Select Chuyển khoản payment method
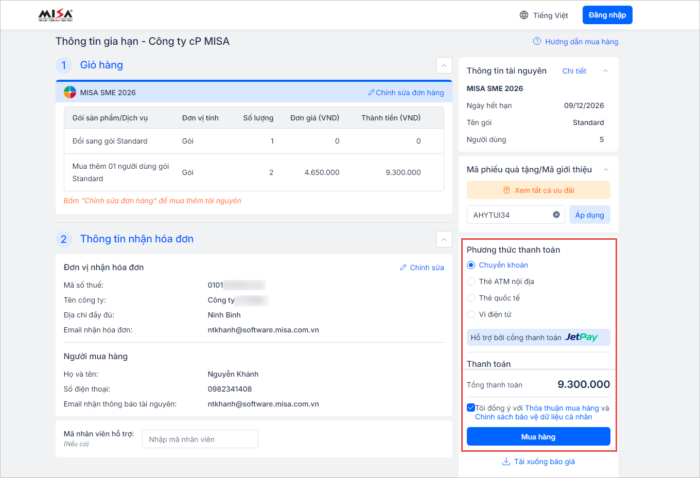 click(x=472, y=265)
